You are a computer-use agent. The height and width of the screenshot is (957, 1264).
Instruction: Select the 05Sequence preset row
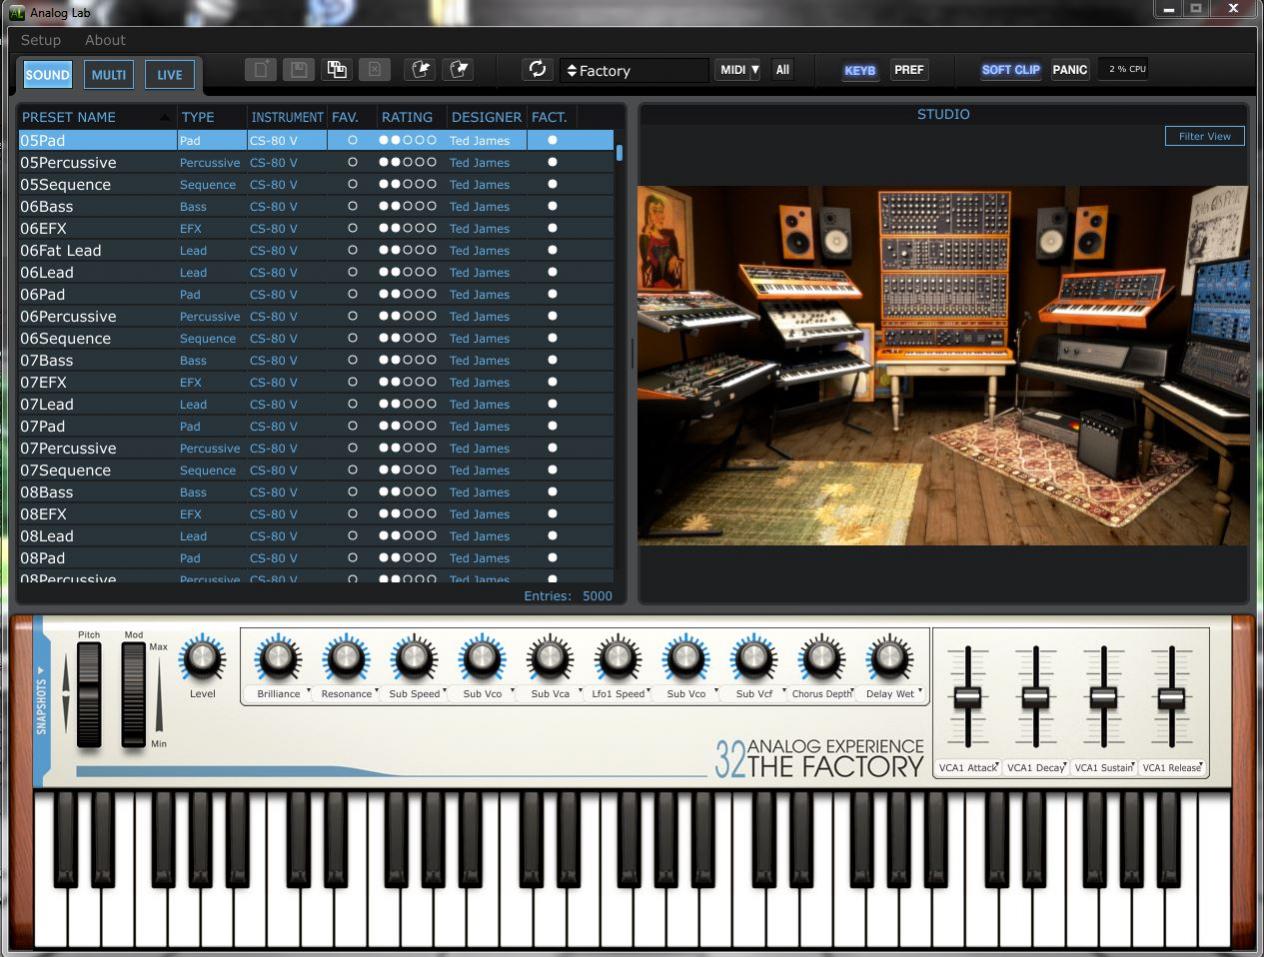click(316, 184)
